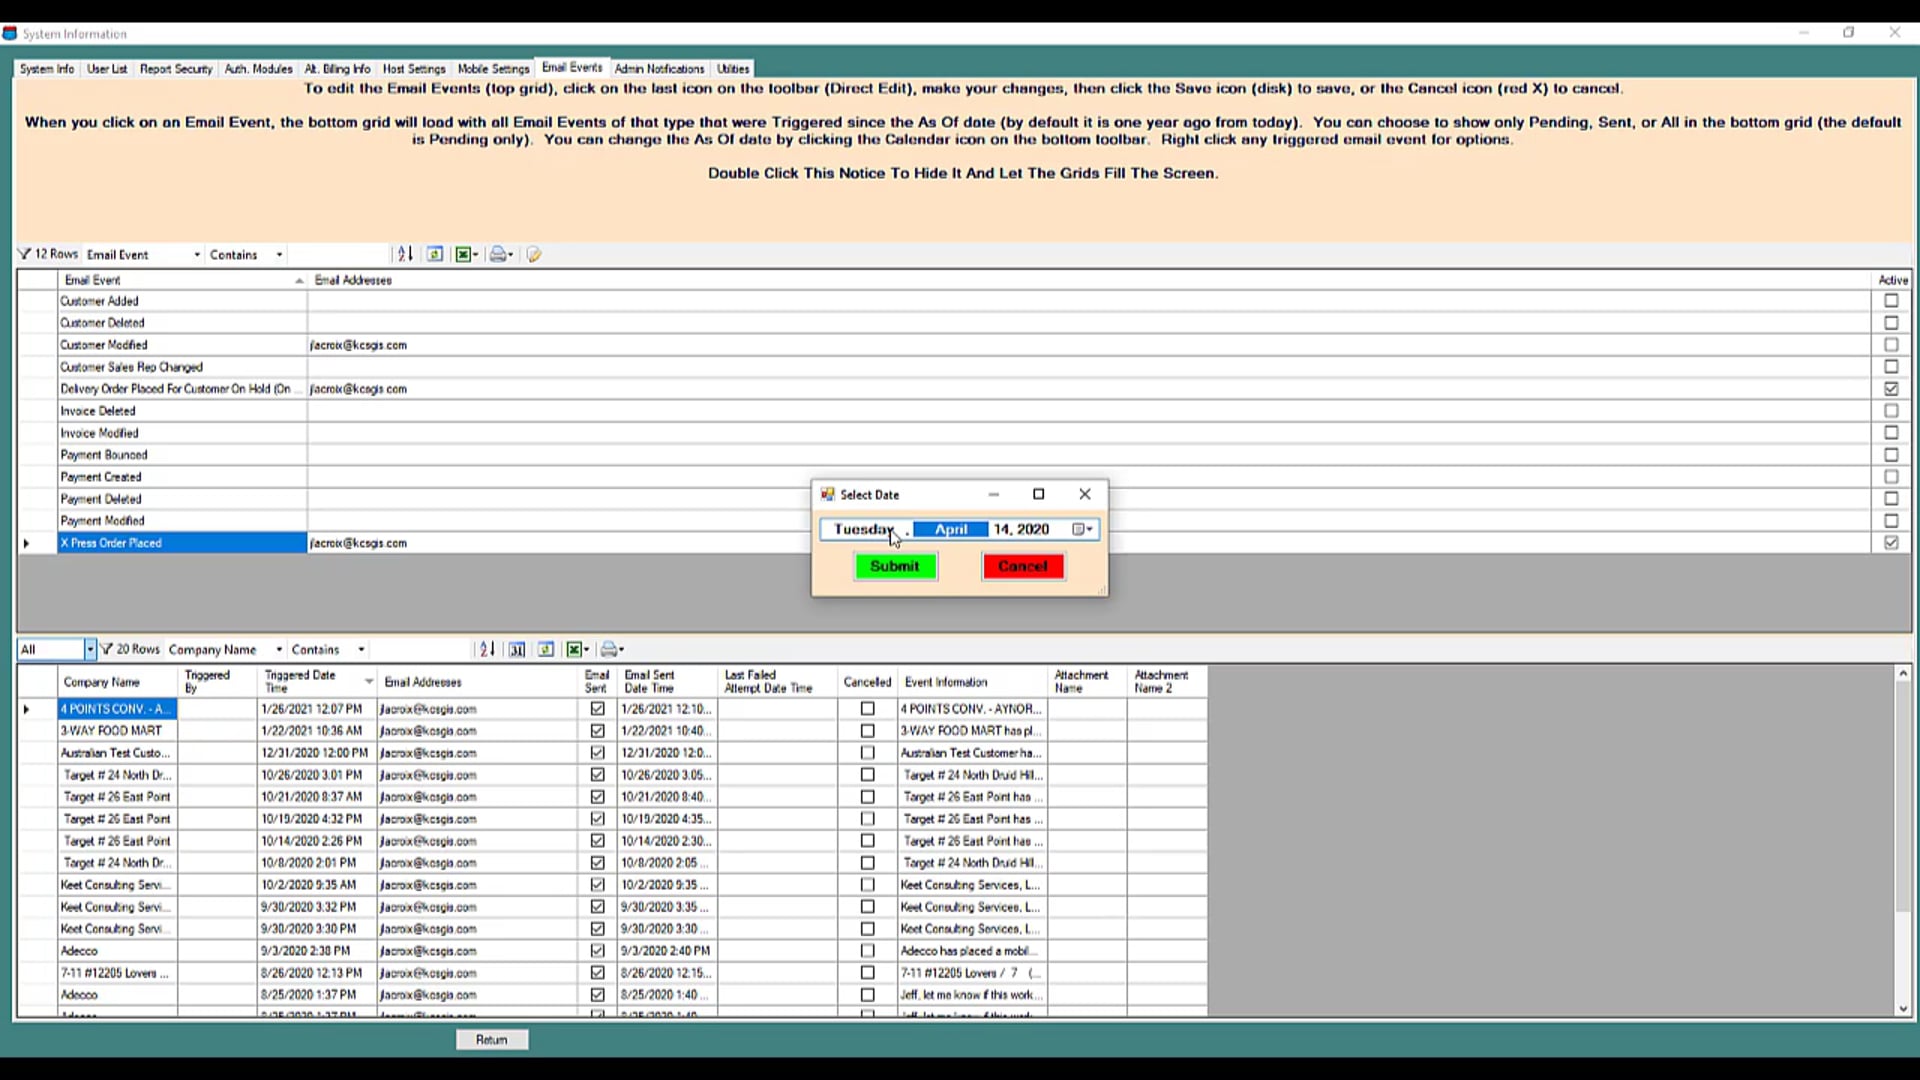This screenshot has height=1080, width=1920.
Task: Click the filter funnel beside 12 Rows
Action: [24, 254]
